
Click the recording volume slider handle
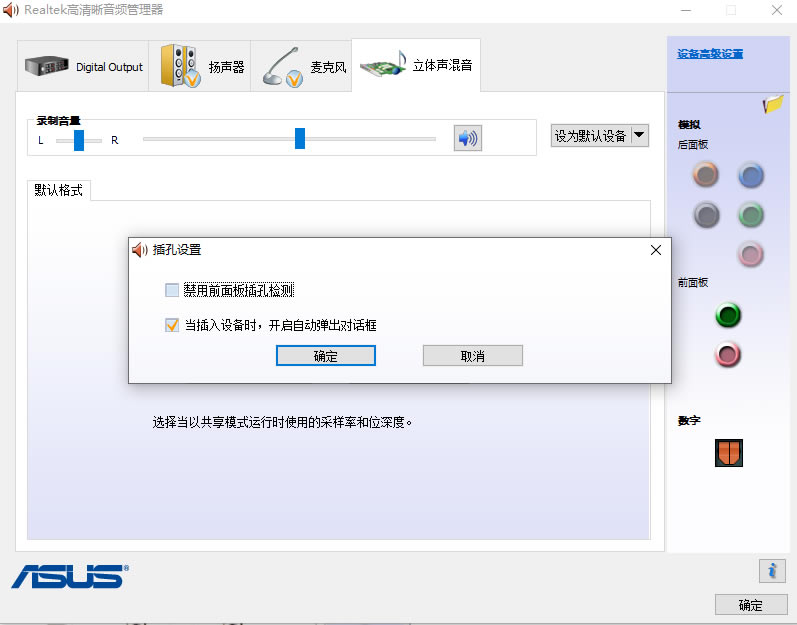[x=300, y=139]
